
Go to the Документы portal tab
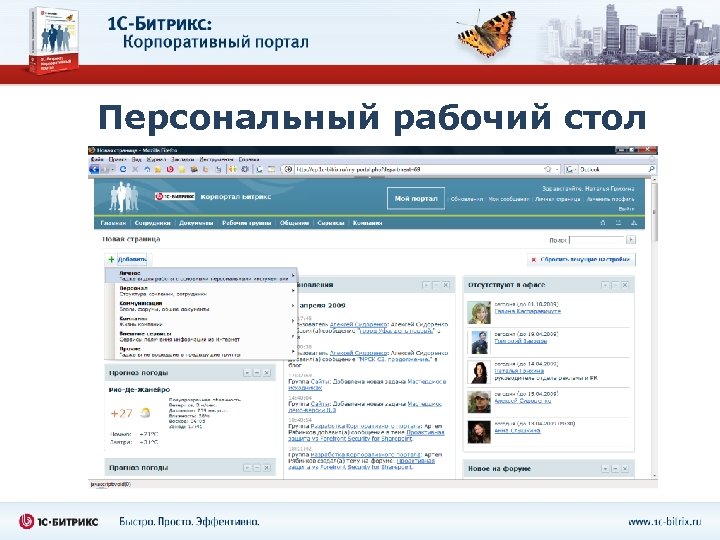tap(196, 223)
